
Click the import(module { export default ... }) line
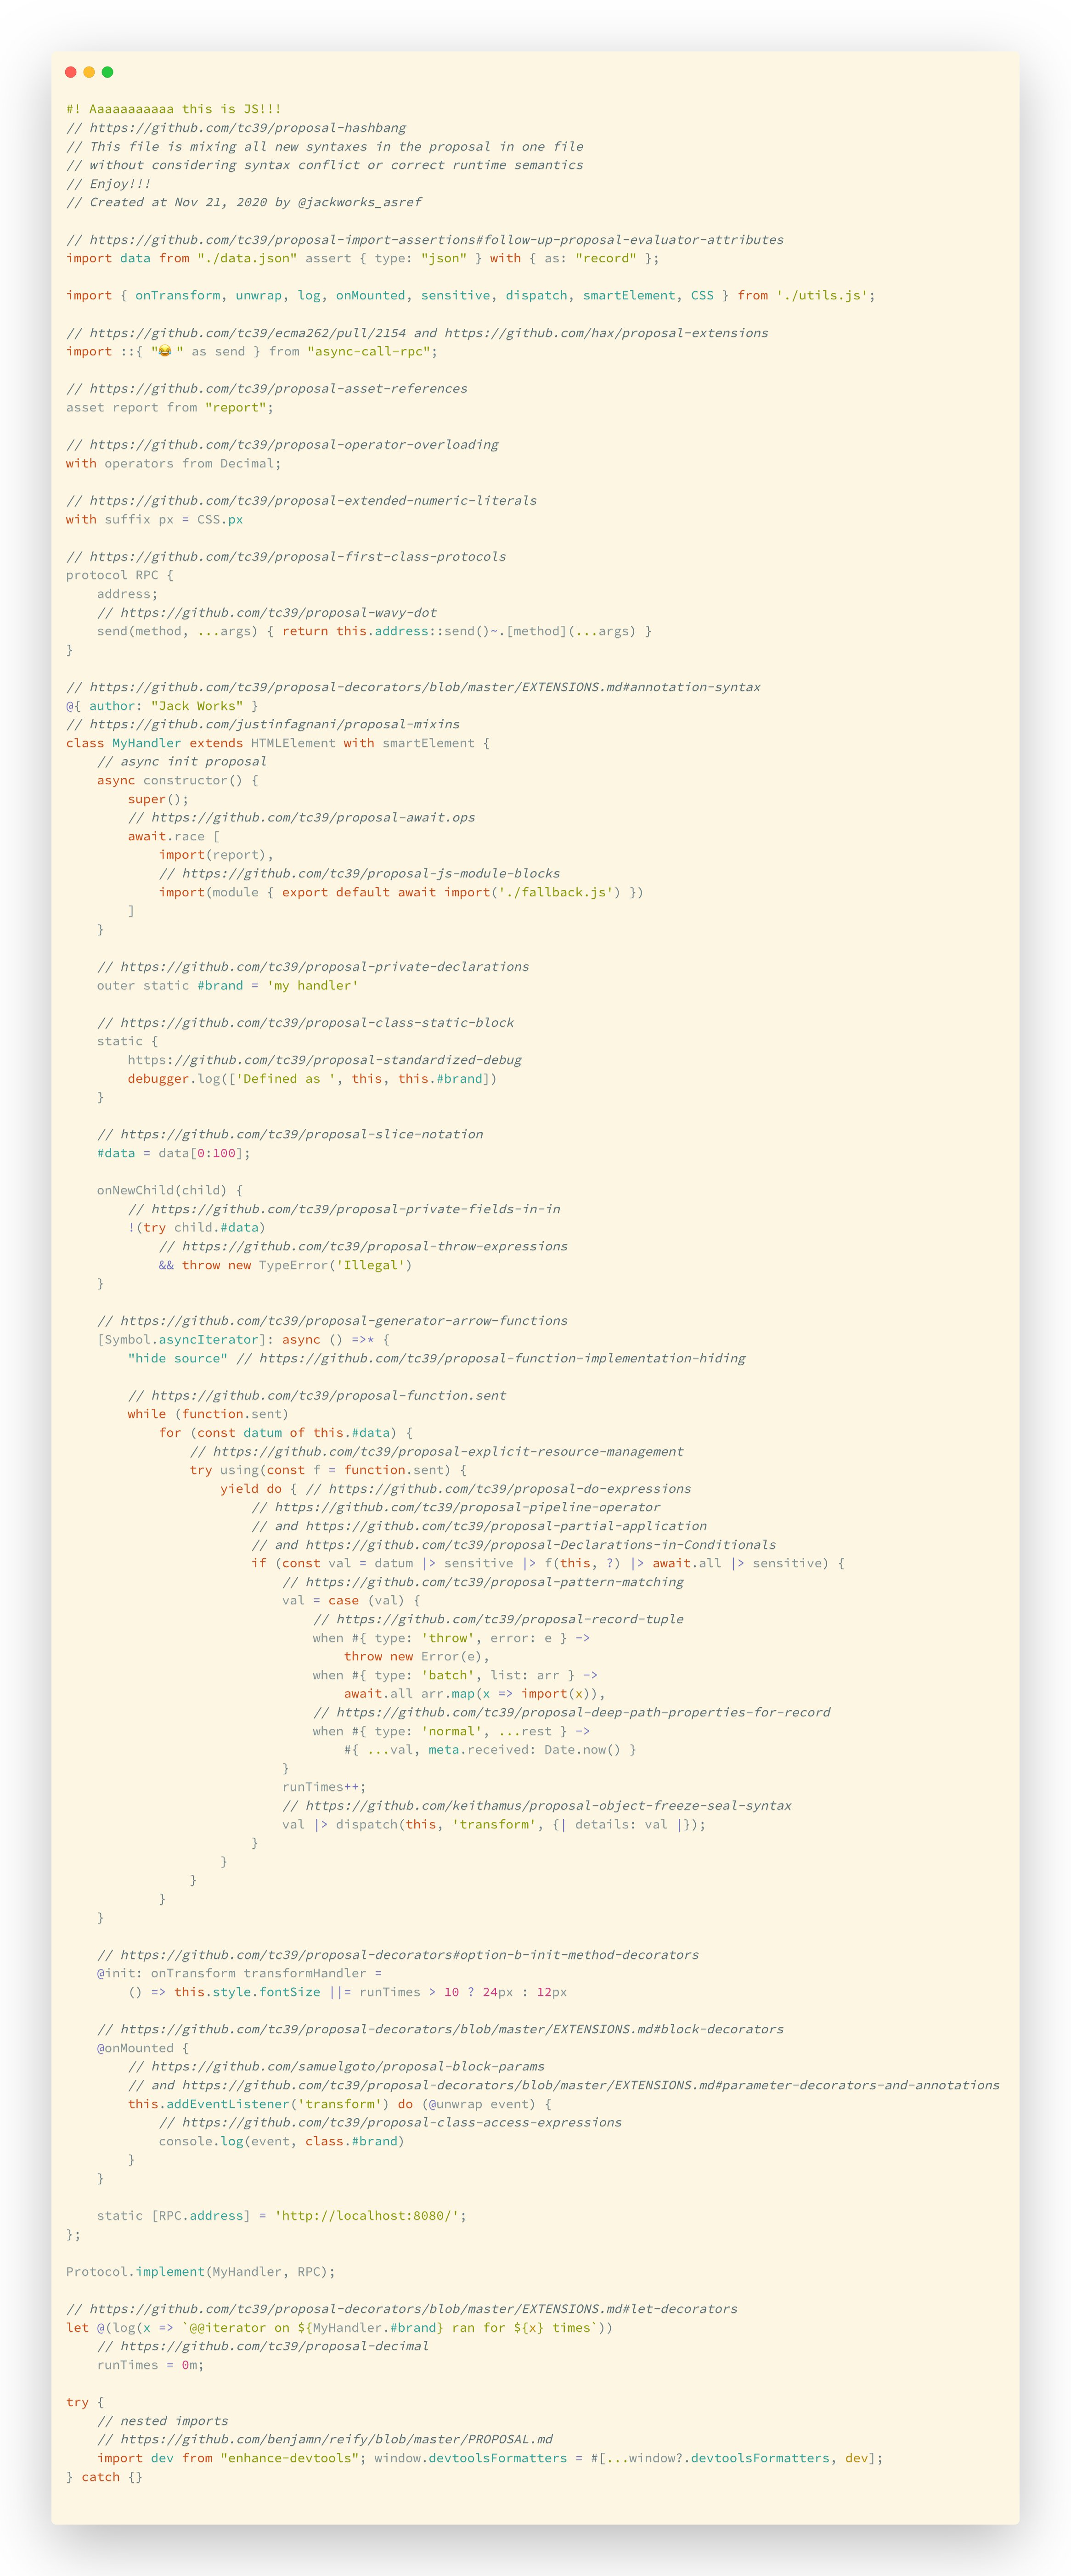(401, 892)
